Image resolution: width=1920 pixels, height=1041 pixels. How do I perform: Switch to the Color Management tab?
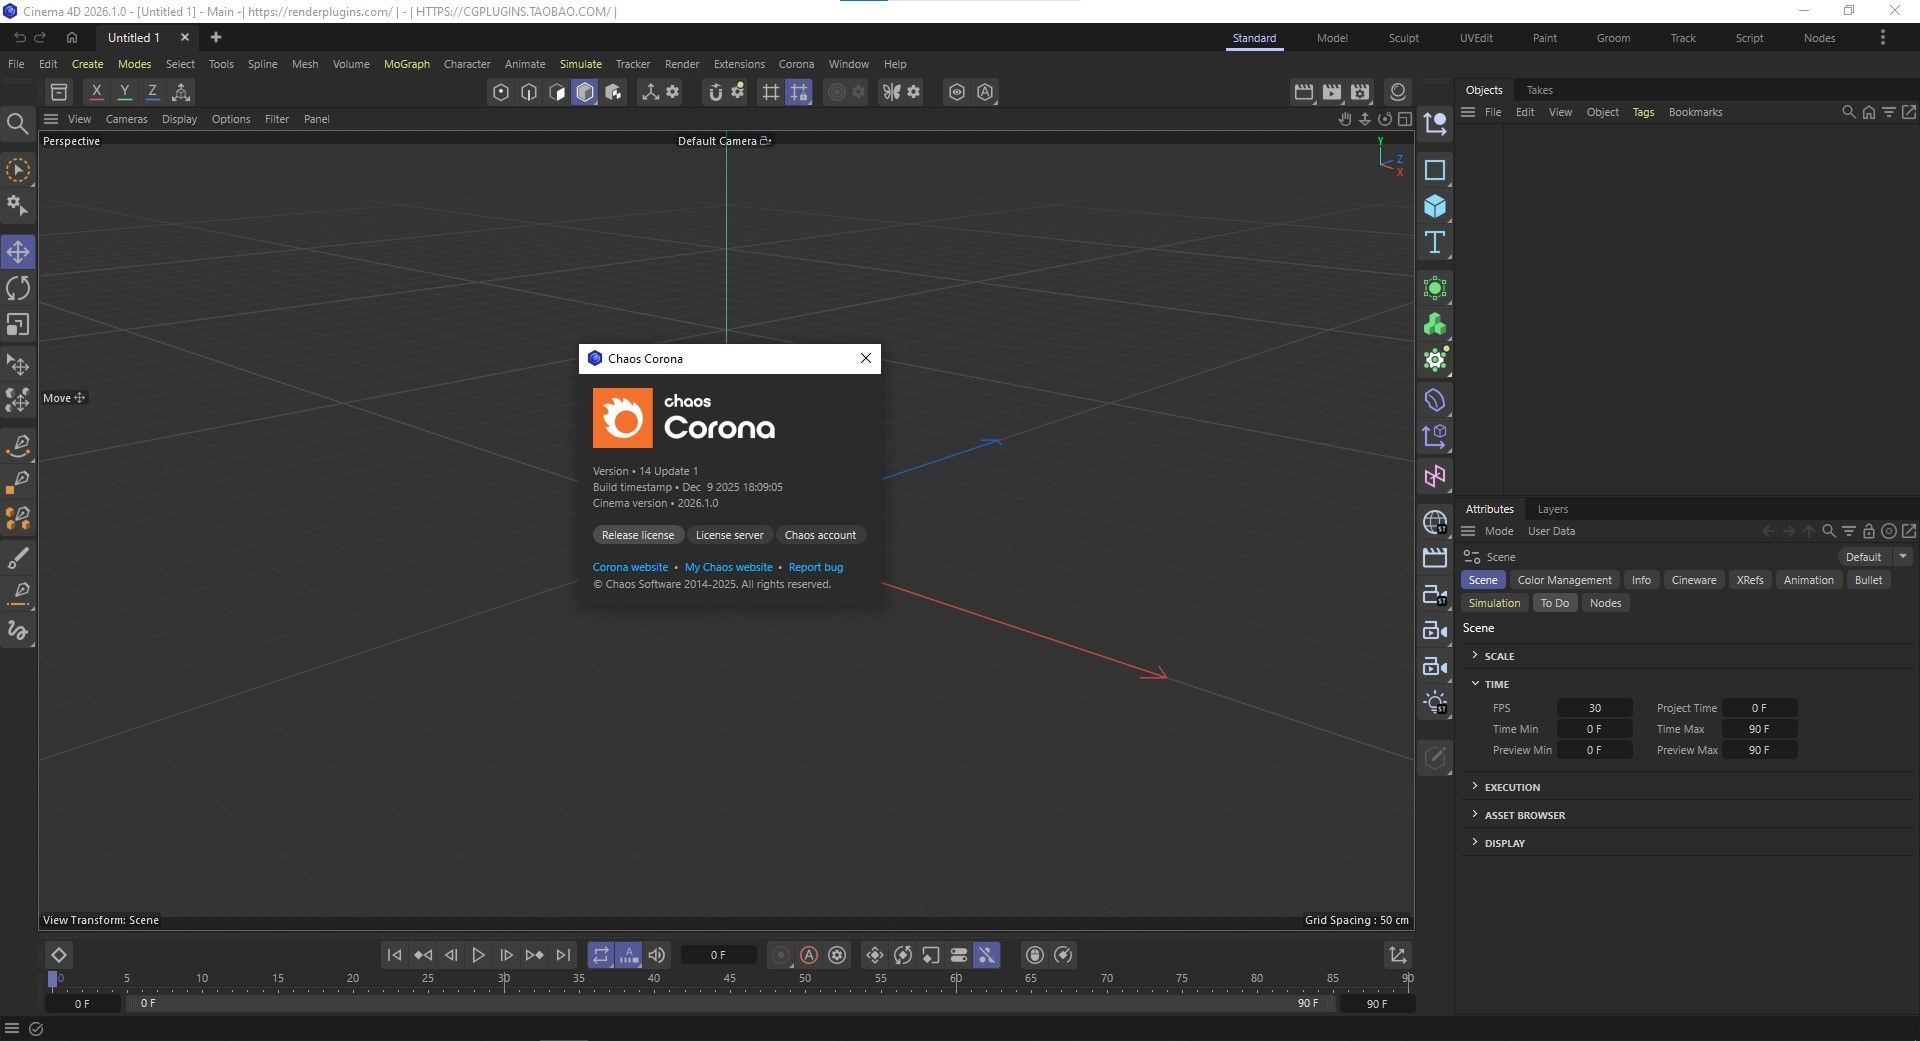[1564, 580]
